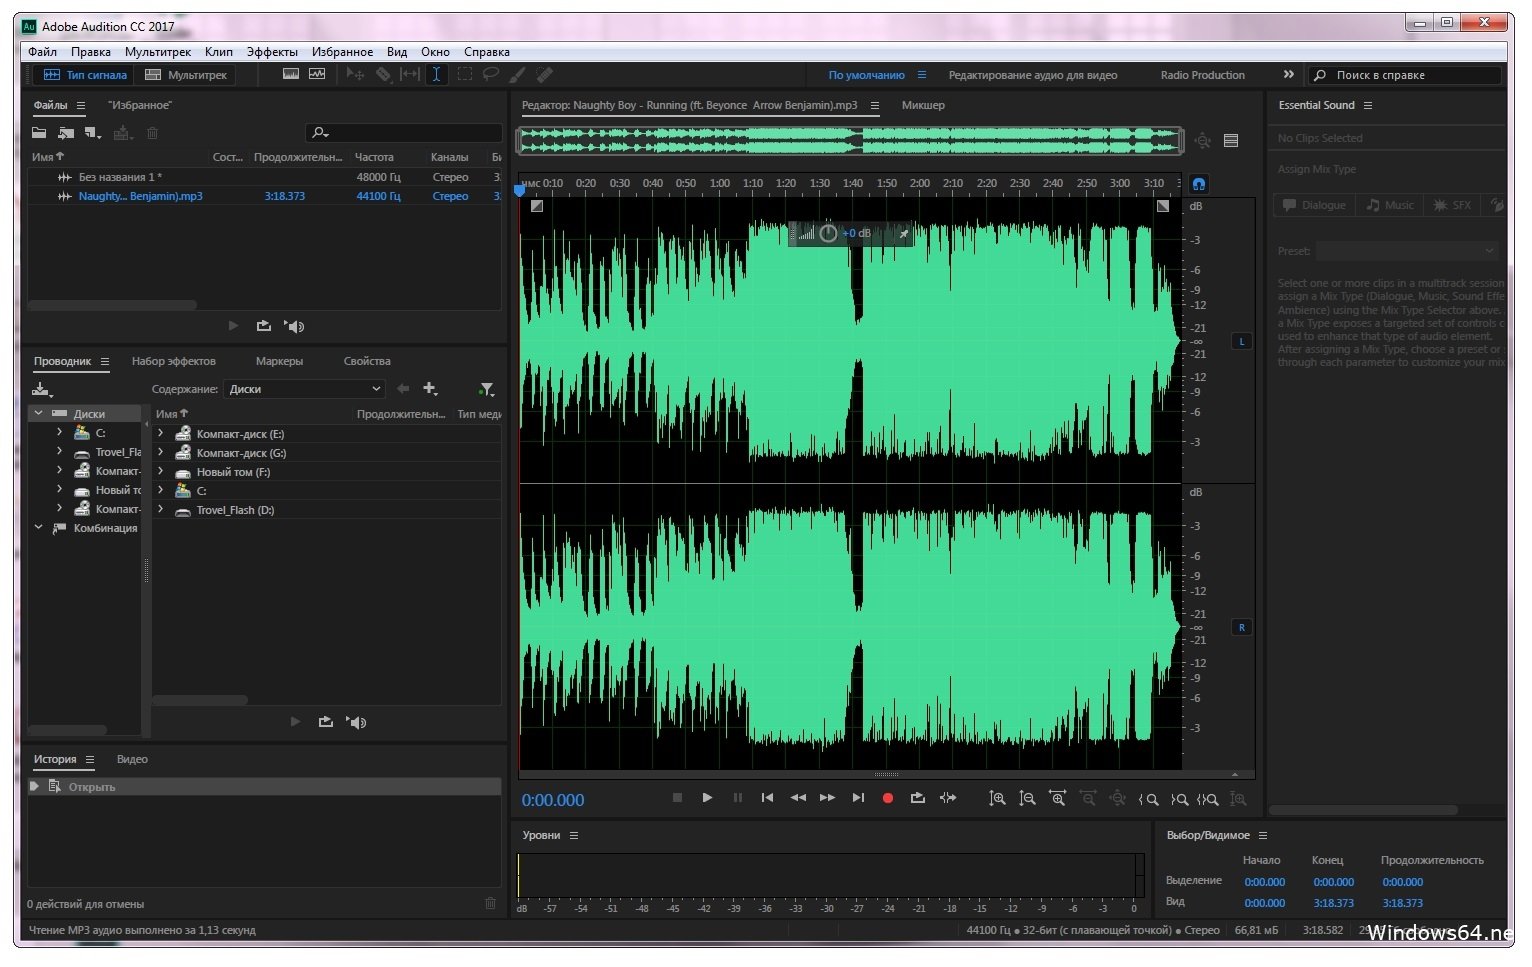
Task: Click the New File icon in Files panel
Action: tap(93, 133)
